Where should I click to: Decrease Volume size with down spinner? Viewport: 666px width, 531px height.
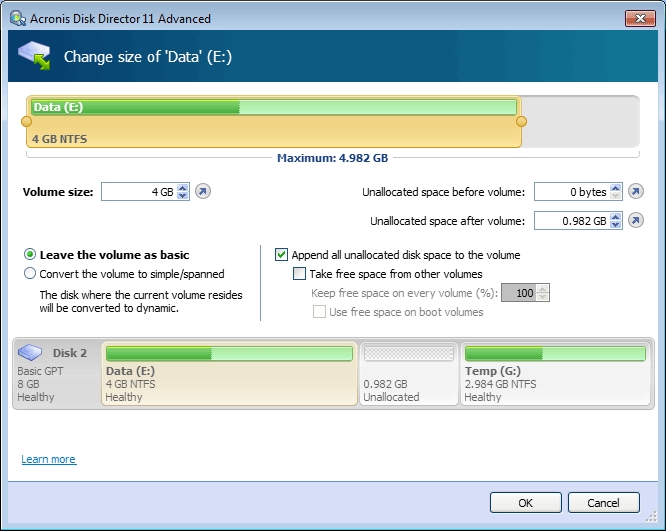click(x=183, y=195)
